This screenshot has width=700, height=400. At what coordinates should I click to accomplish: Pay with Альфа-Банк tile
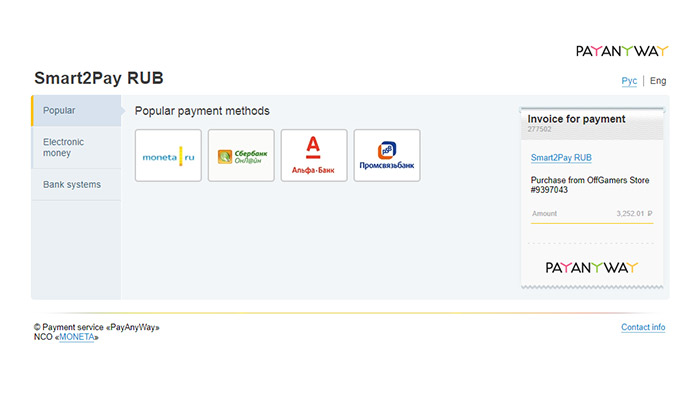point(314,155)
